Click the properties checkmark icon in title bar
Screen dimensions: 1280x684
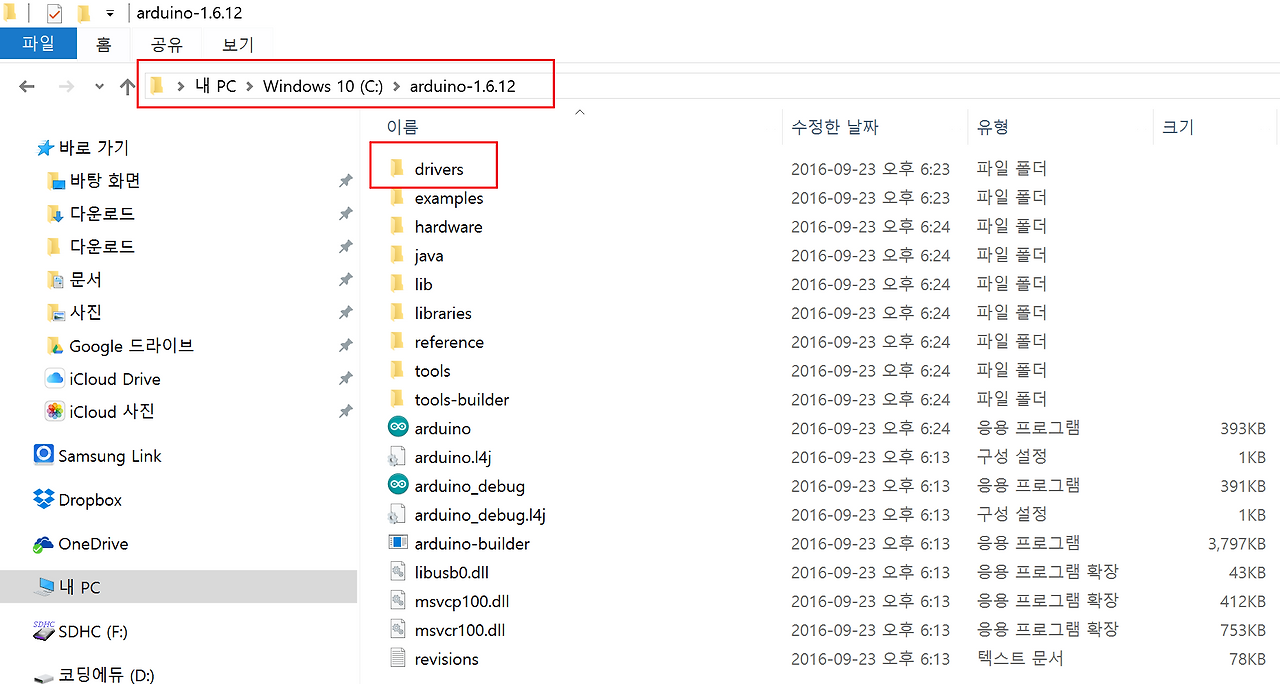pyautogui.click(x=54, y=13)
